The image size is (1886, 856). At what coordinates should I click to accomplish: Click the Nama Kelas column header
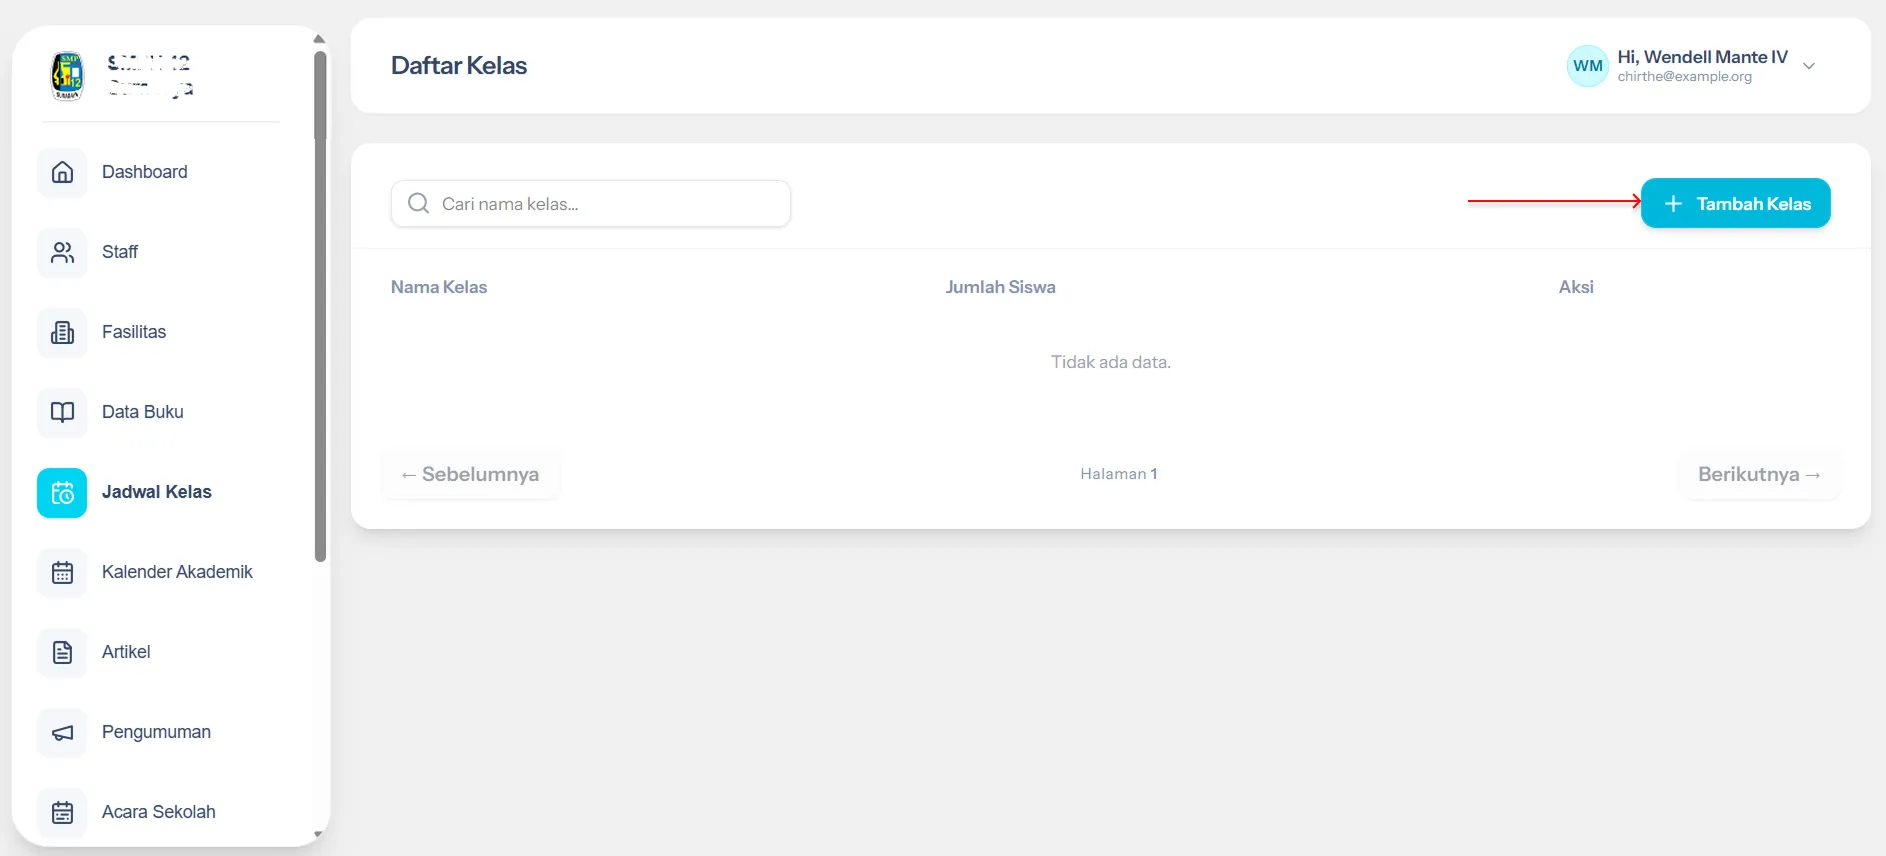click(439, 287)
